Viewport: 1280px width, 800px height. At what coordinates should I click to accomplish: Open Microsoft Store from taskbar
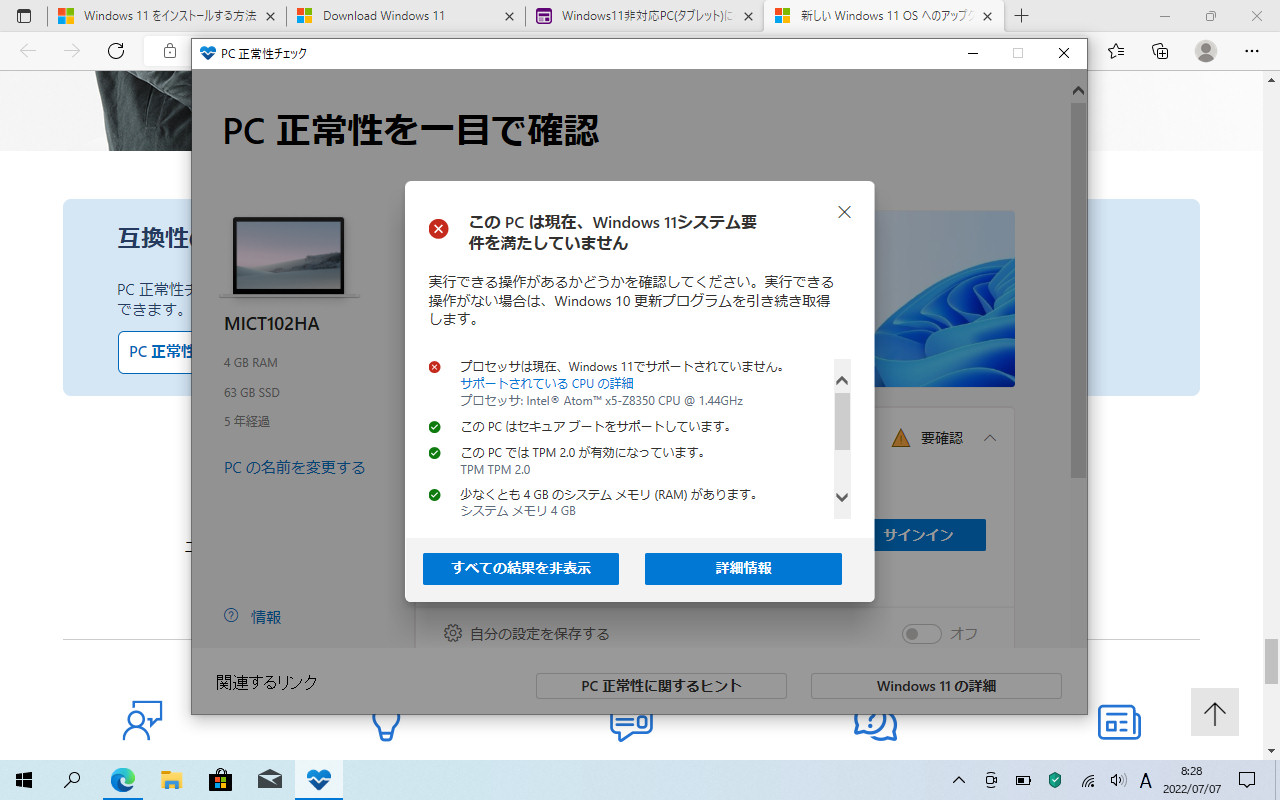point(220,780)
